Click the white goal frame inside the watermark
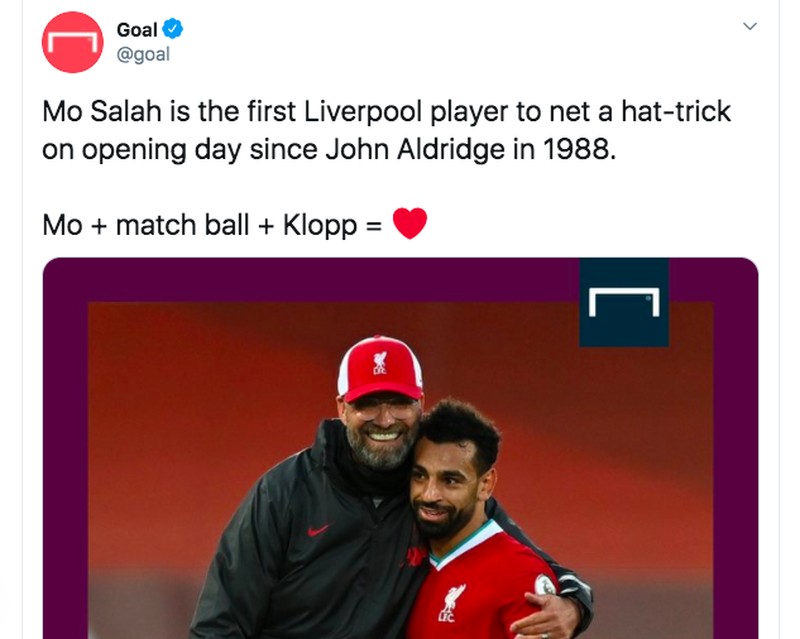800x639 pixels. pos(622,300)
